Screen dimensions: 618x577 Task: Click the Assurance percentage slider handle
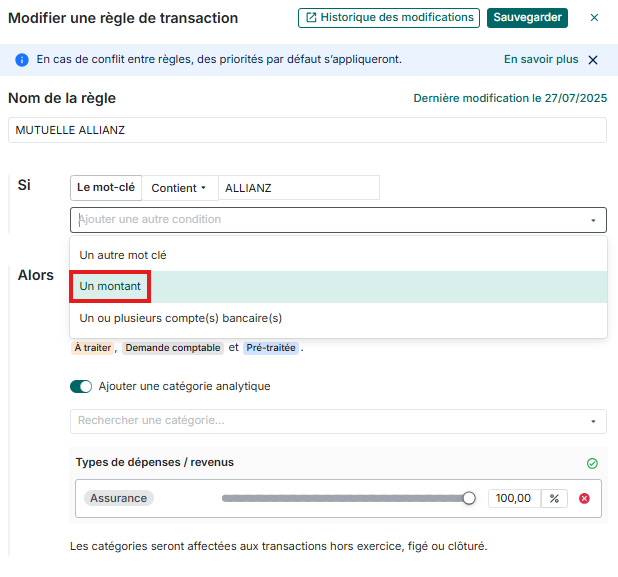point(469,498)
